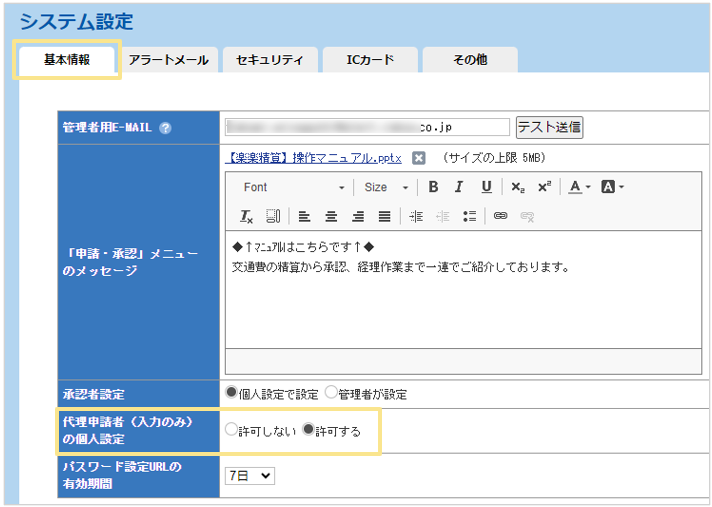This screenshot has height=507, width=712.
Task: Open the 操作マニュアル.pptx file link
Action: (x=314, y=158)
